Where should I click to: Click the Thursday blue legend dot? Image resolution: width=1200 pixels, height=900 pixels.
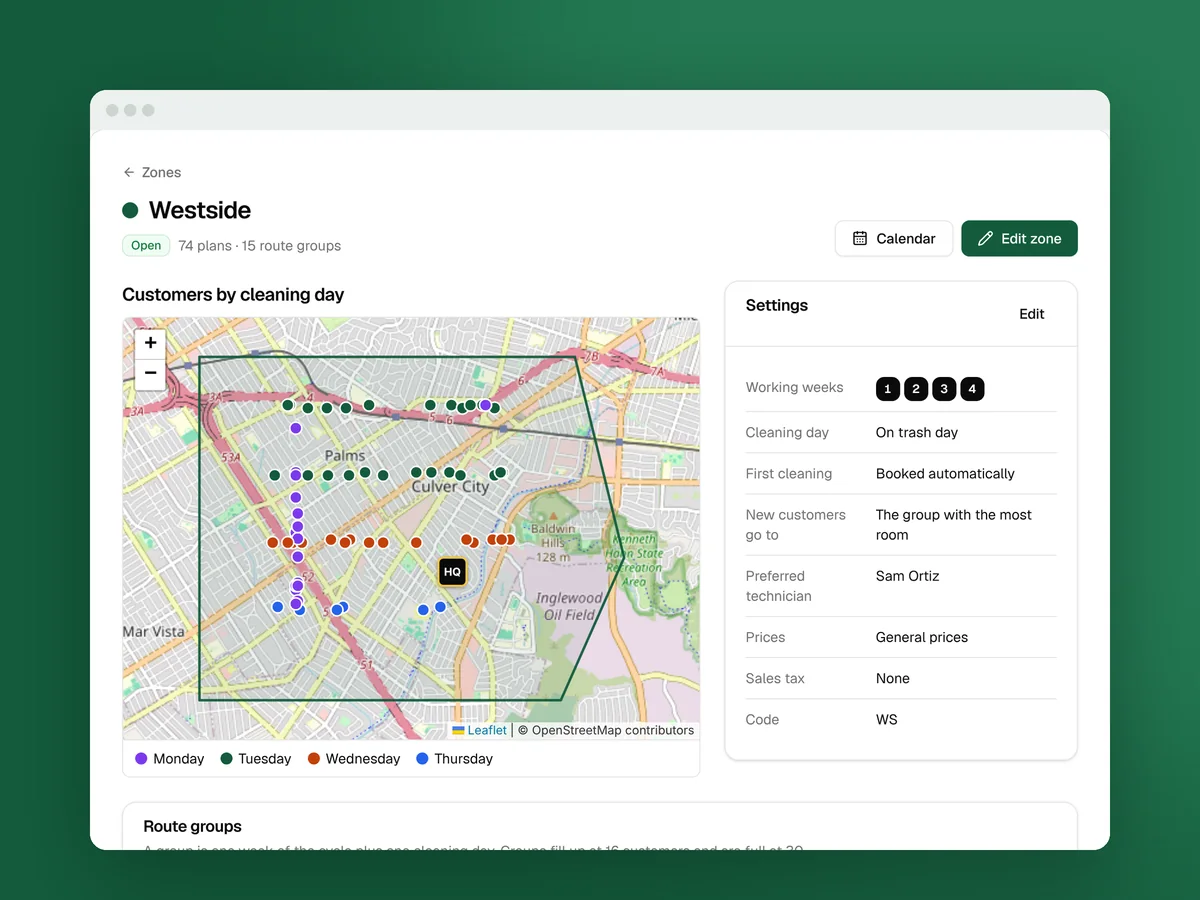point(422,759)
